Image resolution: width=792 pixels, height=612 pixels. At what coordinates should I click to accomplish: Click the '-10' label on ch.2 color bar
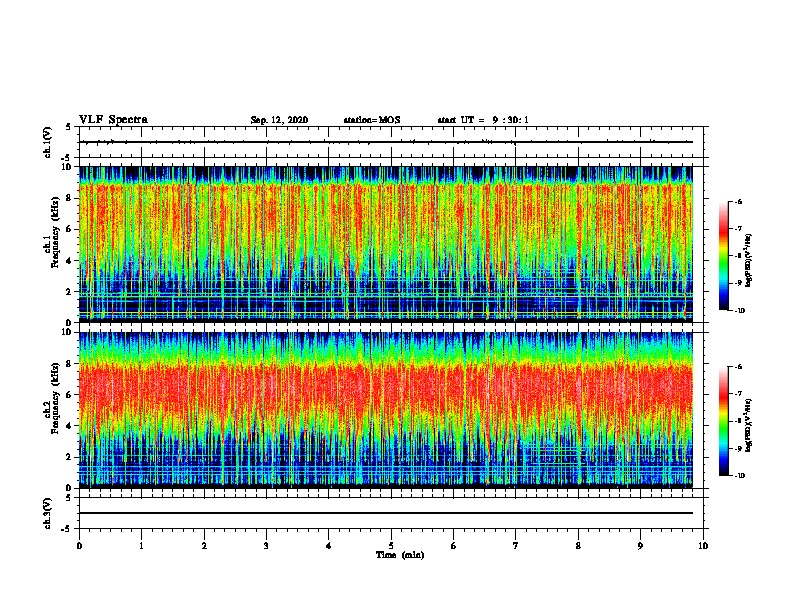739,476
